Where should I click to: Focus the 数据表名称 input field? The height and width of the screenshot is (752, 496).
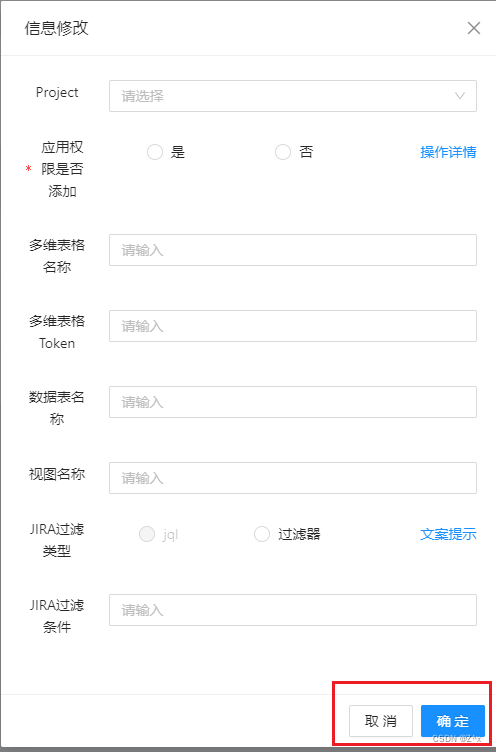click(293, 402)
